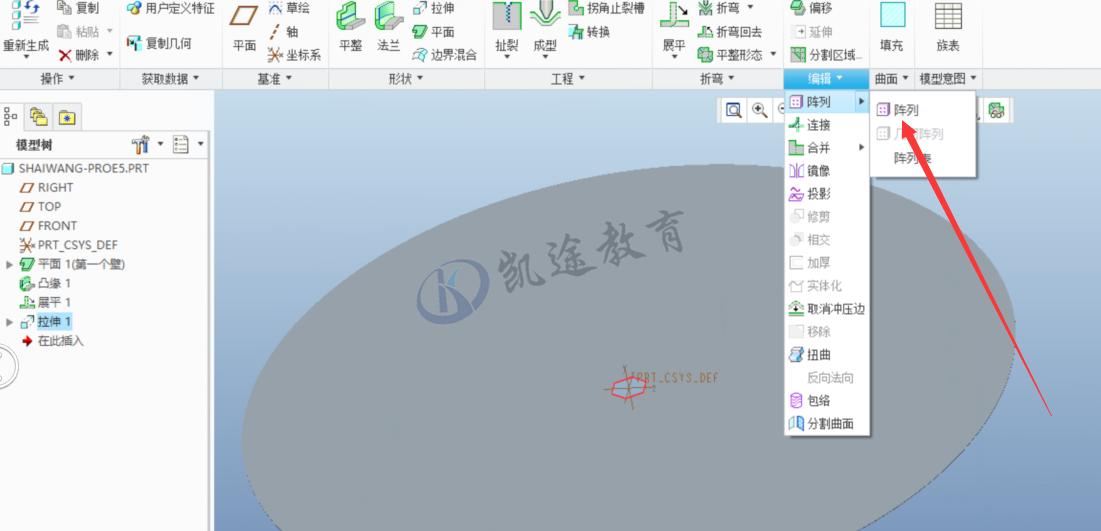Click the 删除 (Delete) button
The width and height of the screenshot is (1101, 531).
(x=79, y=54)
